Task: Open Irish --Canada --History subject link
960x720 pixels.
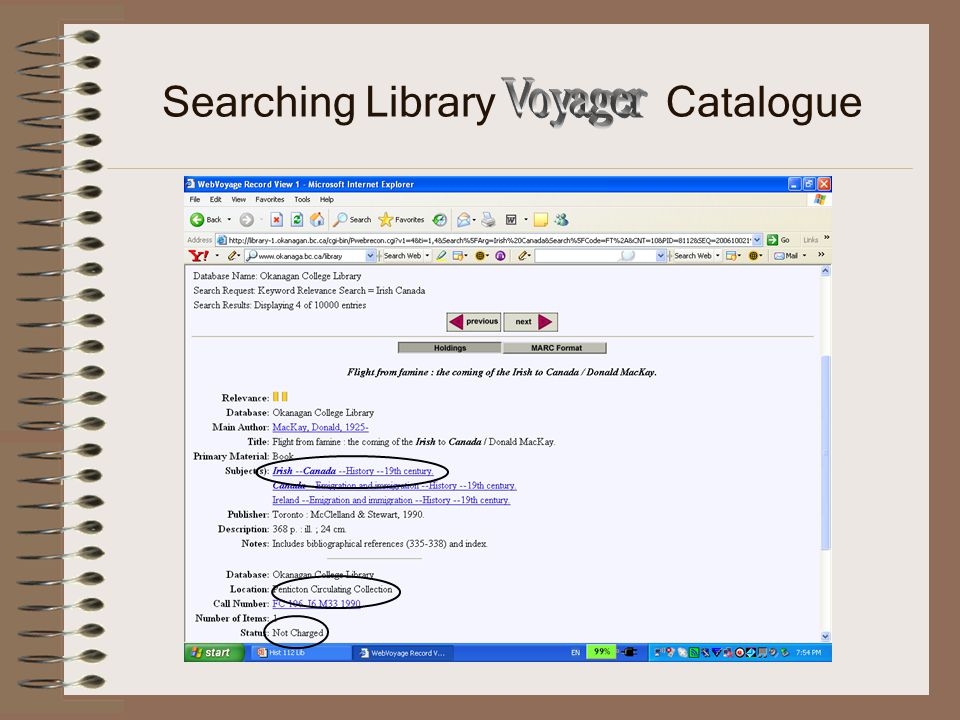Action: (x=353, y=471)
